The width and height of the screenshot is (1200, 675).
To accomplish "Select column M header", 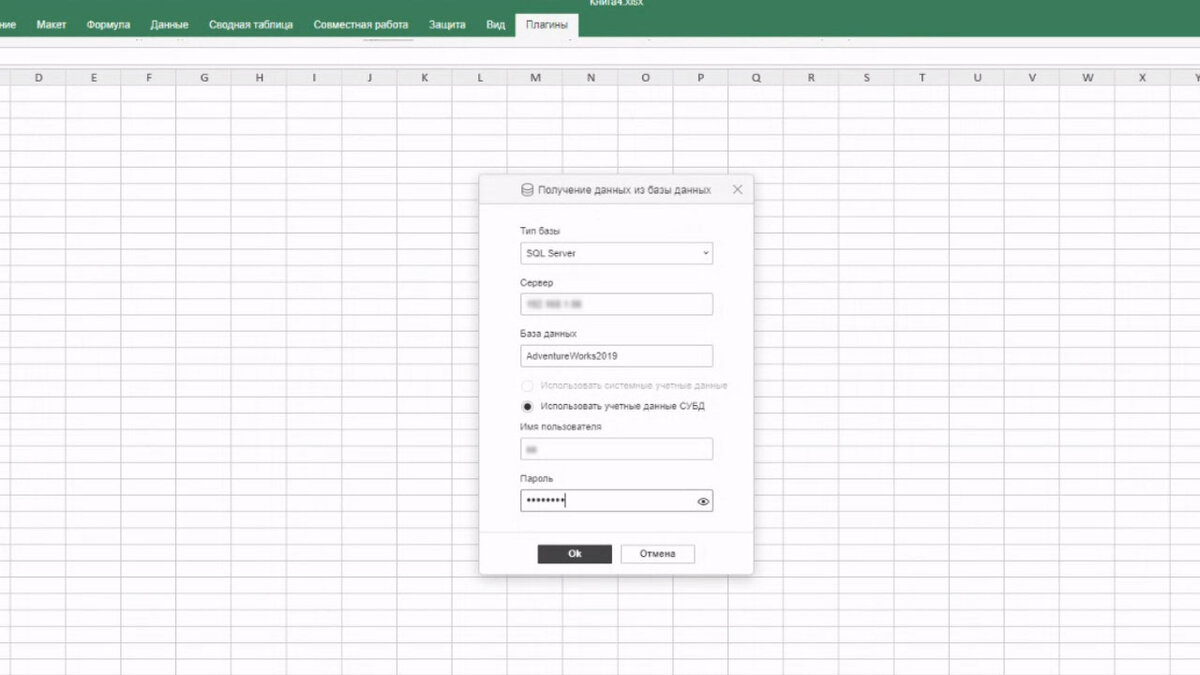I will click(x=535, y=77).
